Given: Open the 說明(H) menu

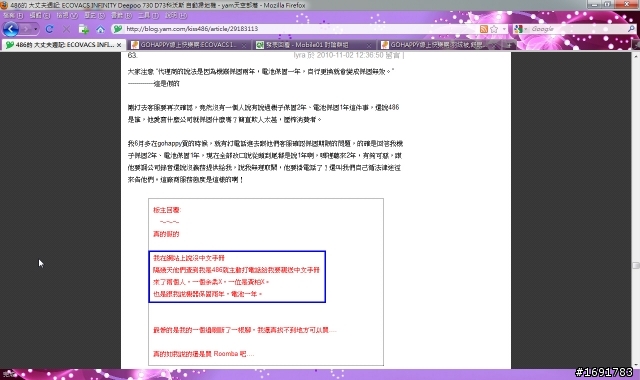Looking at the screenshot, I should 176,16.
